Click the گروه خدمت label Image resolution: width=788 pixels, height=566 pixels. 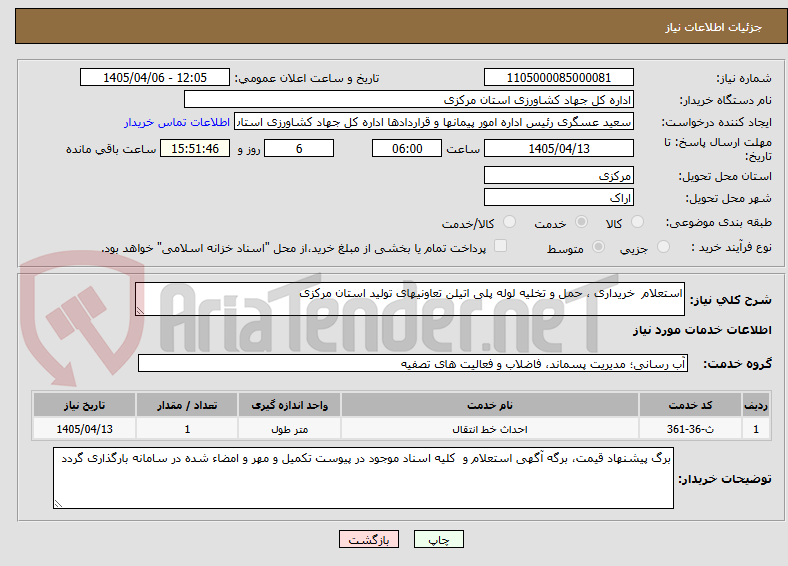[x=737, y=364]
